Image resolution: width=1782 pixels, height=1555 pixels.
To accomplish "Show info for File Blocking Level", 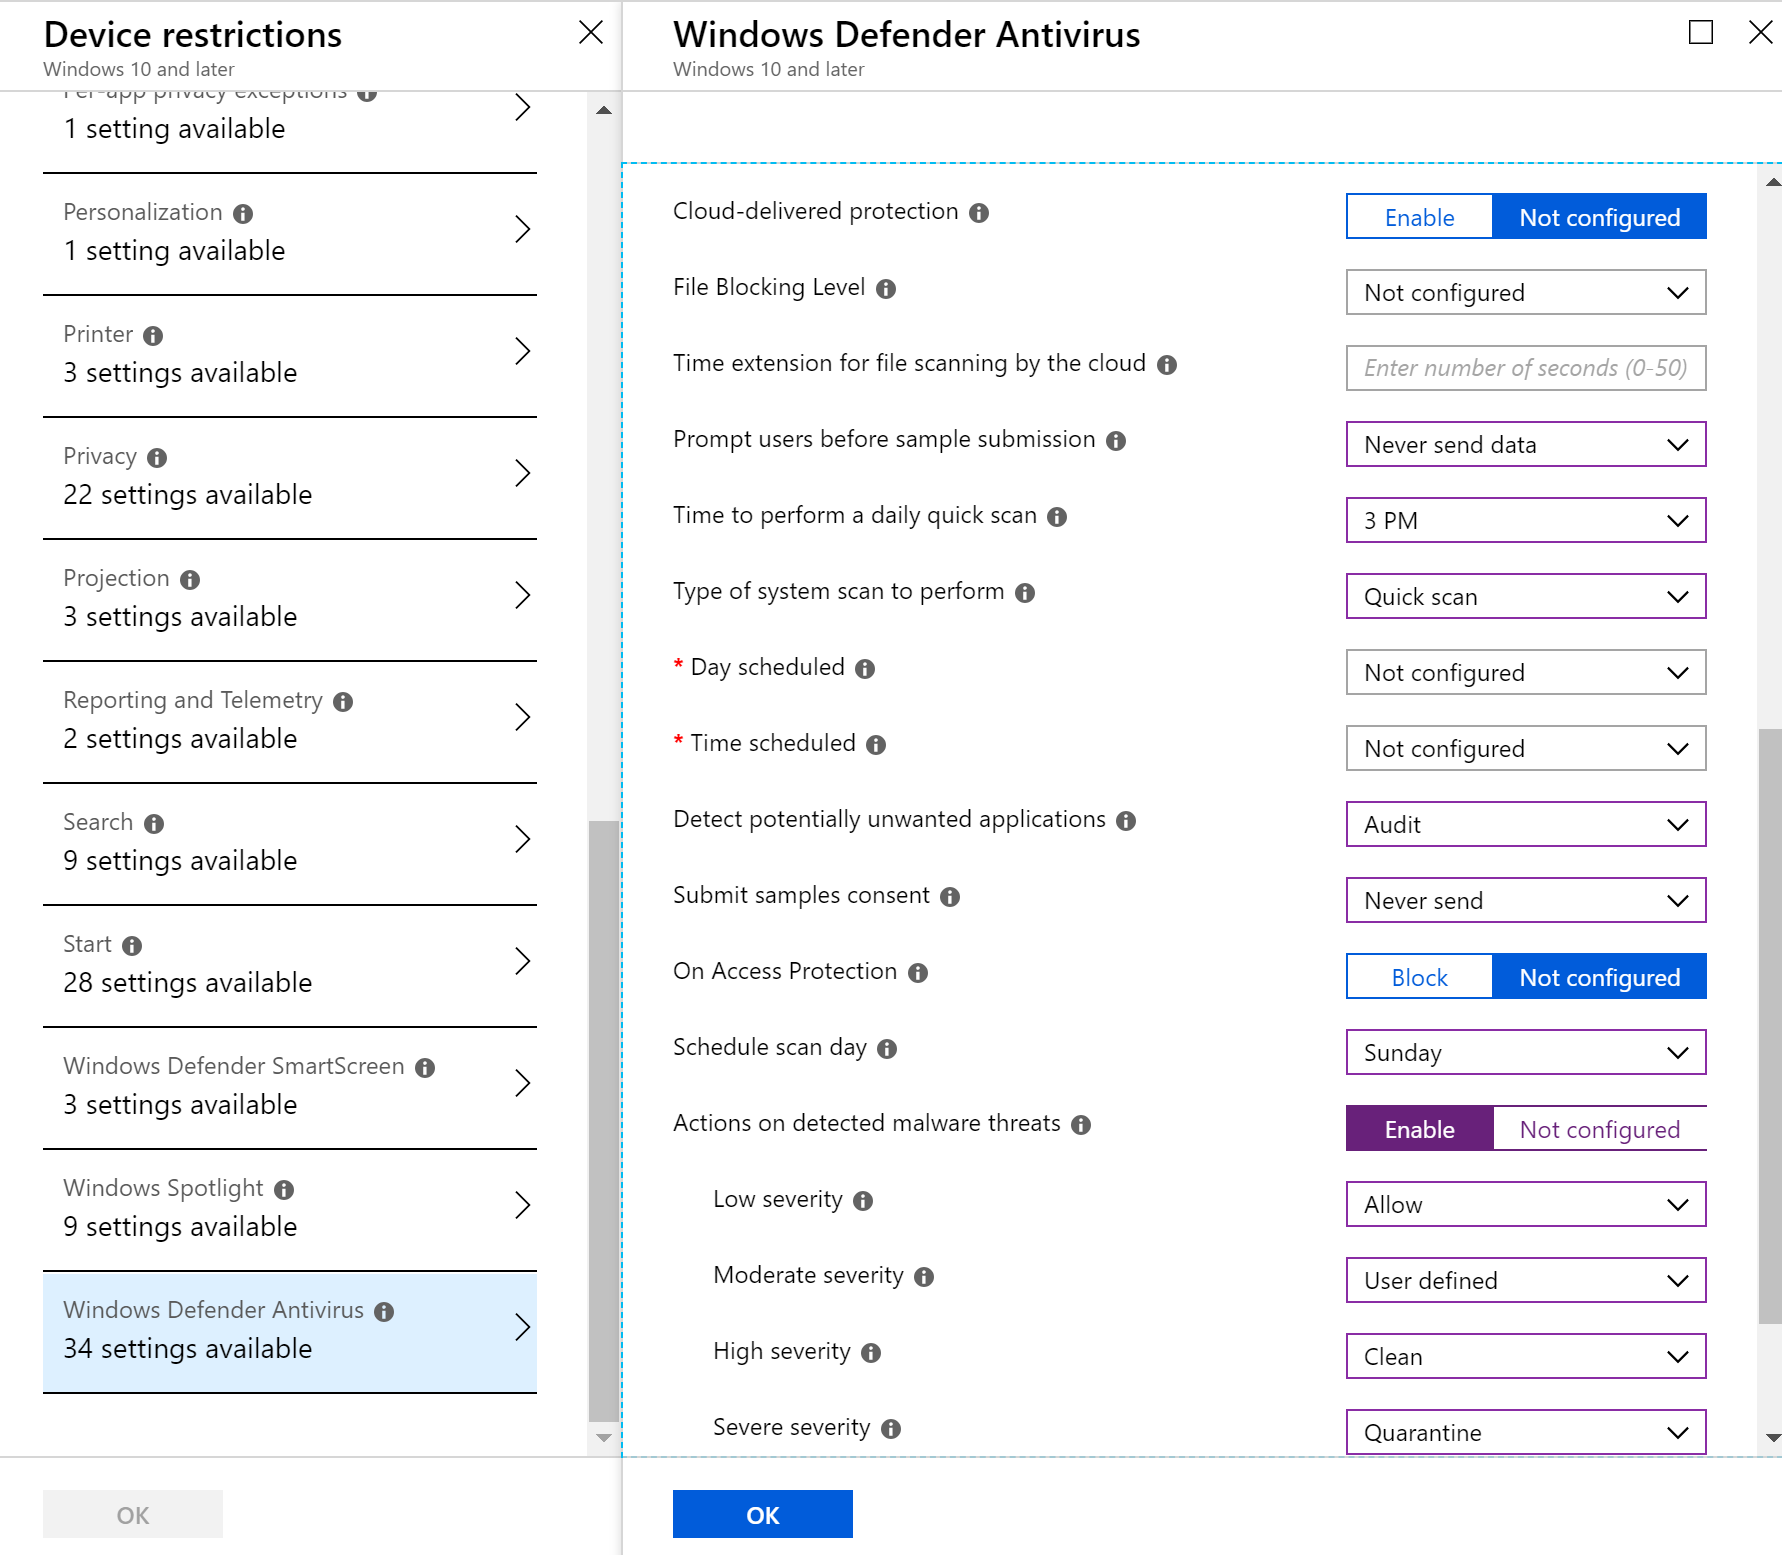I will [886, 289].
